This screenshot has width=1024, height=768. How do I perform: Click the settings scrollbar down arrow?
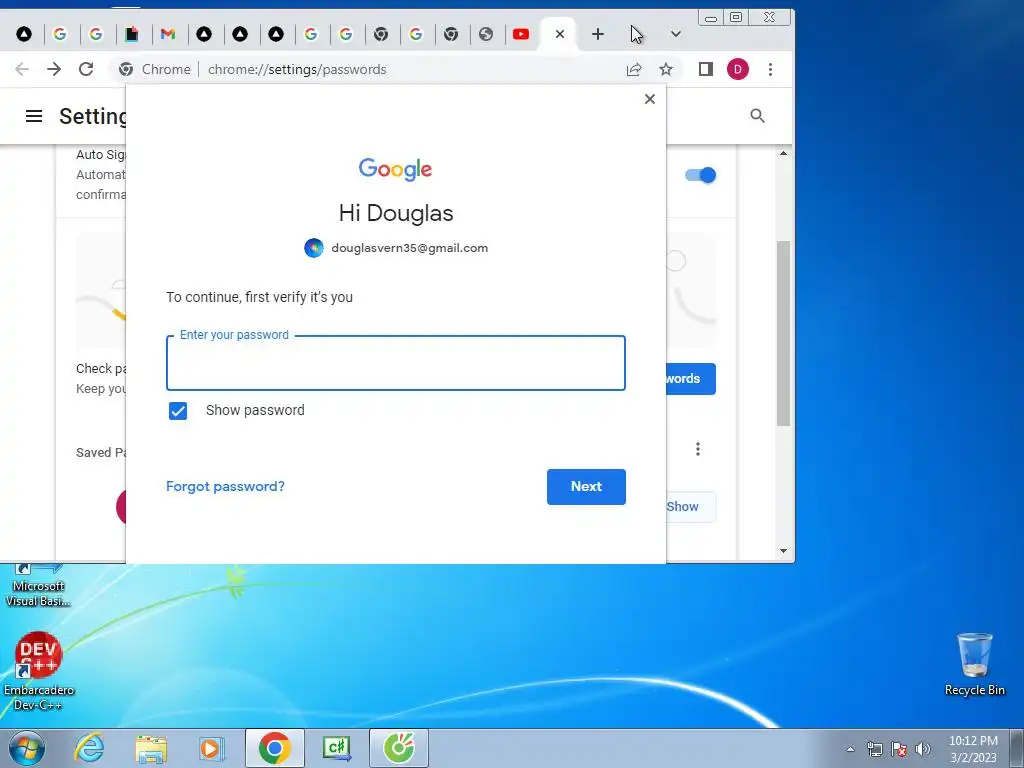783,551
